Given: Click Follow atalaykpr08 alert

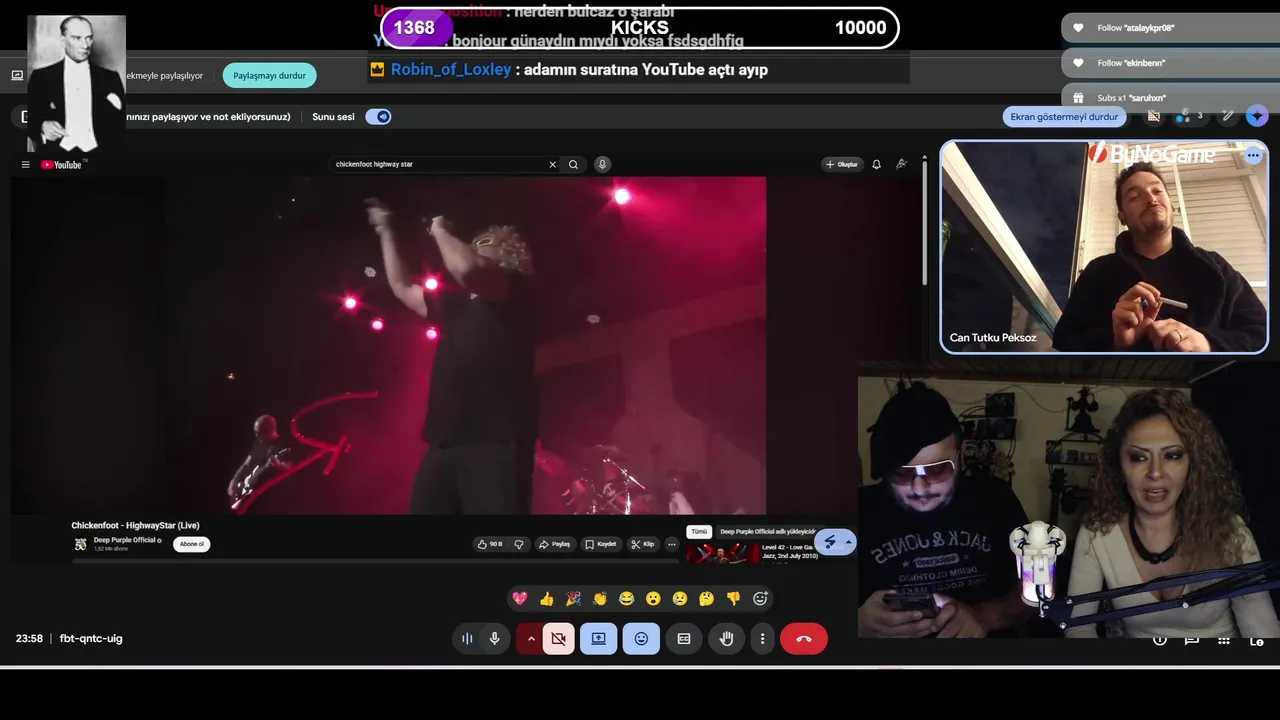Looking at the screenshot, I should pyautogui.click(x=1170, y=28).
